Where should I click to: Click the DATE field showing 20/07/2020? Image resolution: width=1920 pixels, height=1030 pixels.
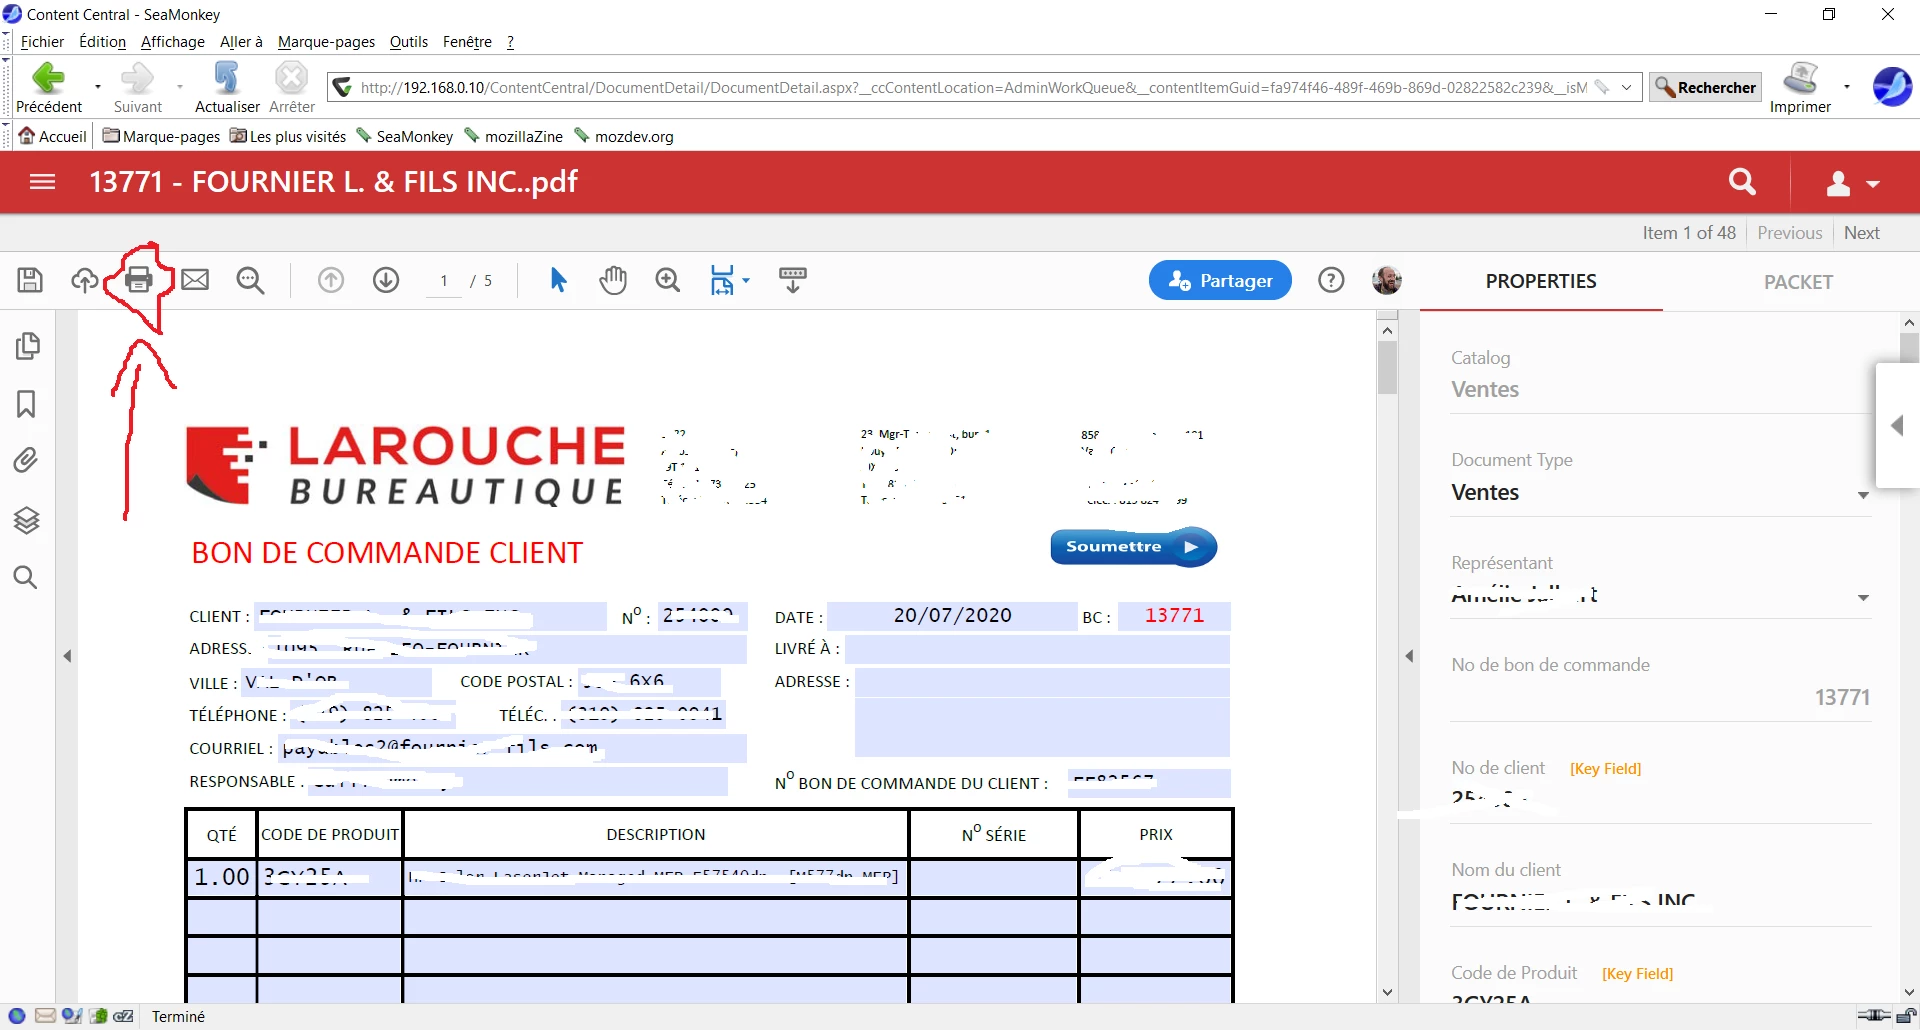pyautogui.click(x=952, y=616)
